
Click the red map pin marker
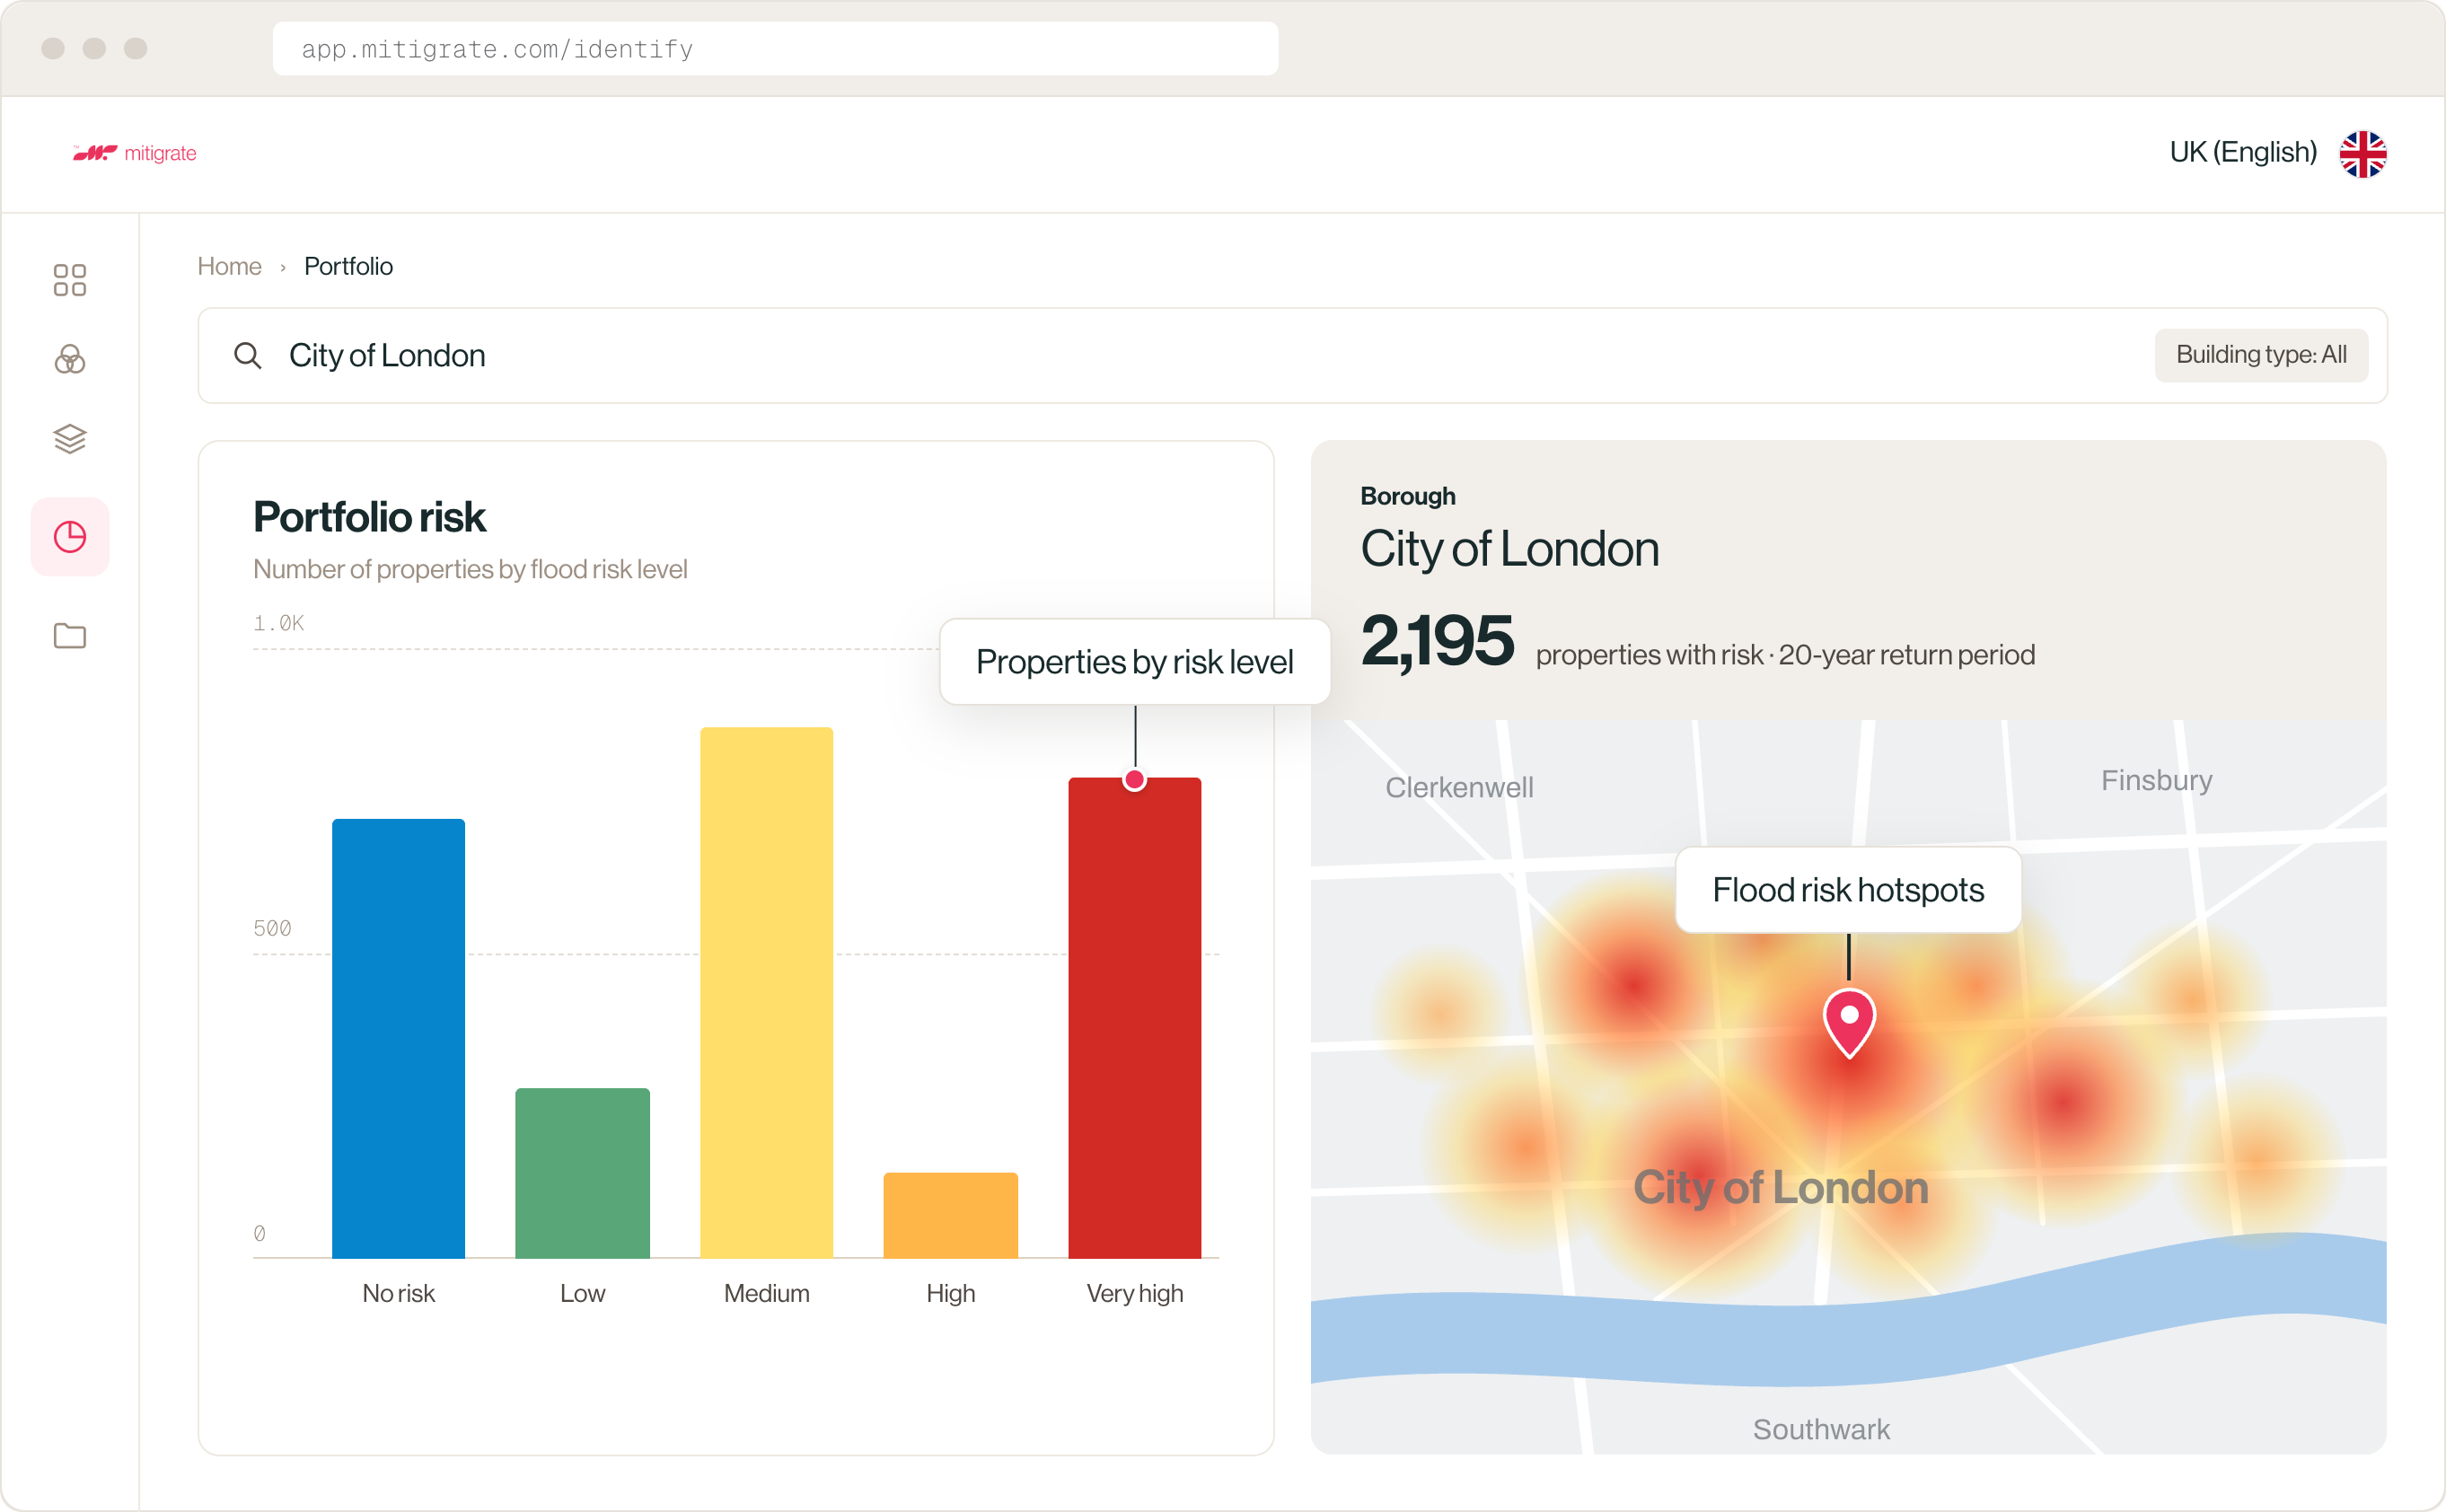coord(1849,1023)
